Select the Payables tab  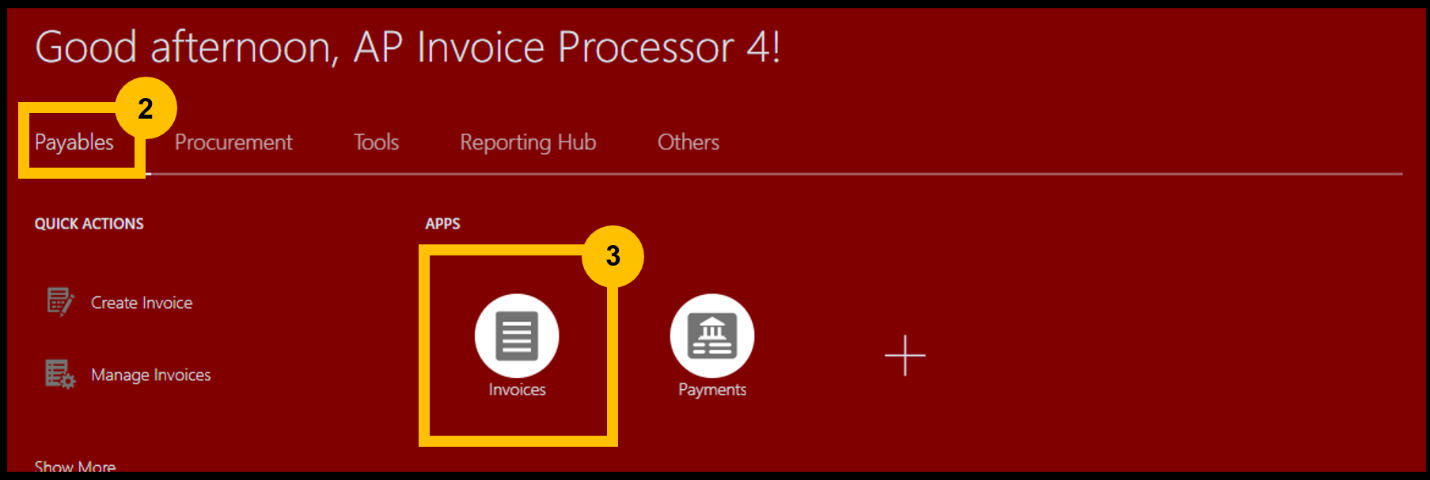(74, 142)
